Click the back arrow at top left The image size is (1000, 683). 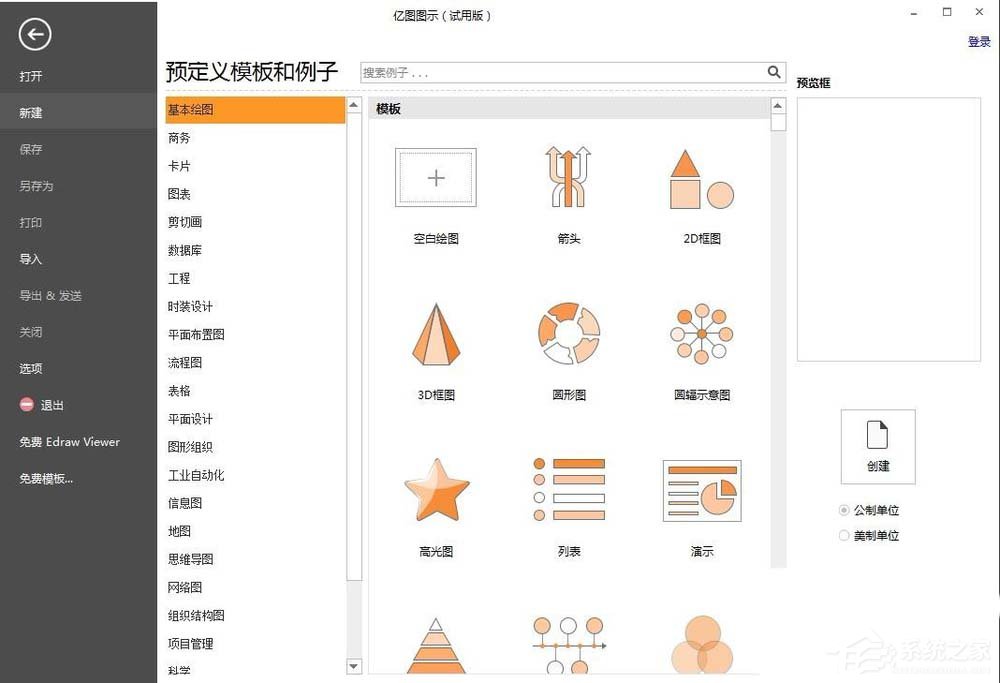33,34
